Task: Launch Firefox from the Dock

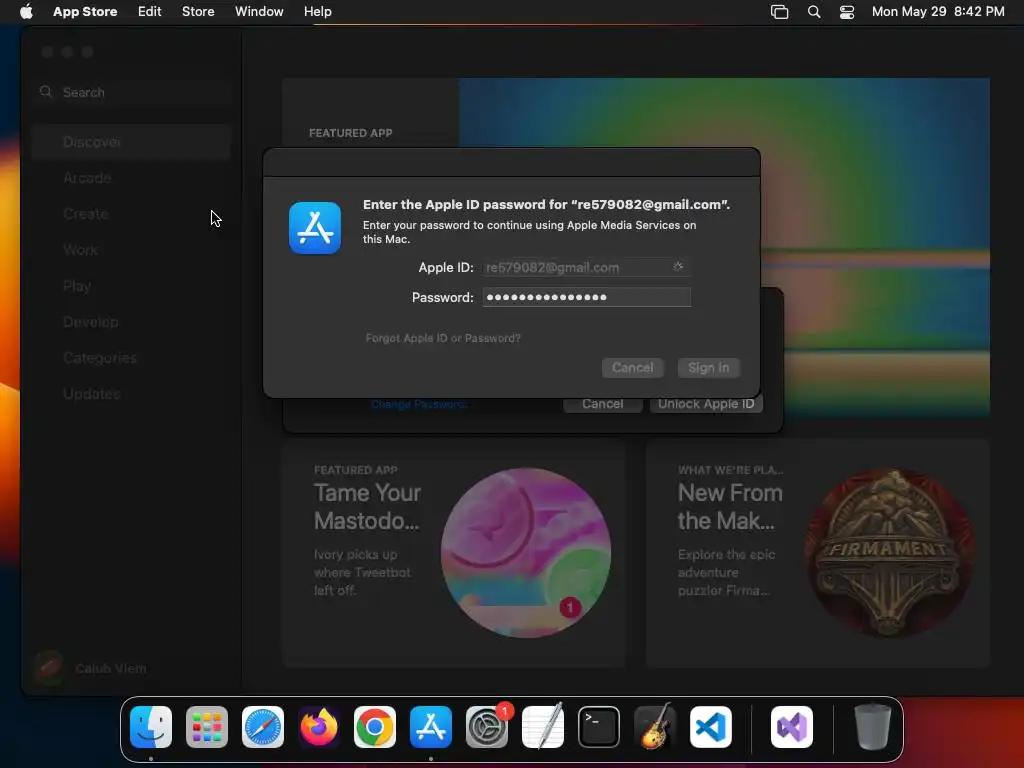Action: (319, 727)
